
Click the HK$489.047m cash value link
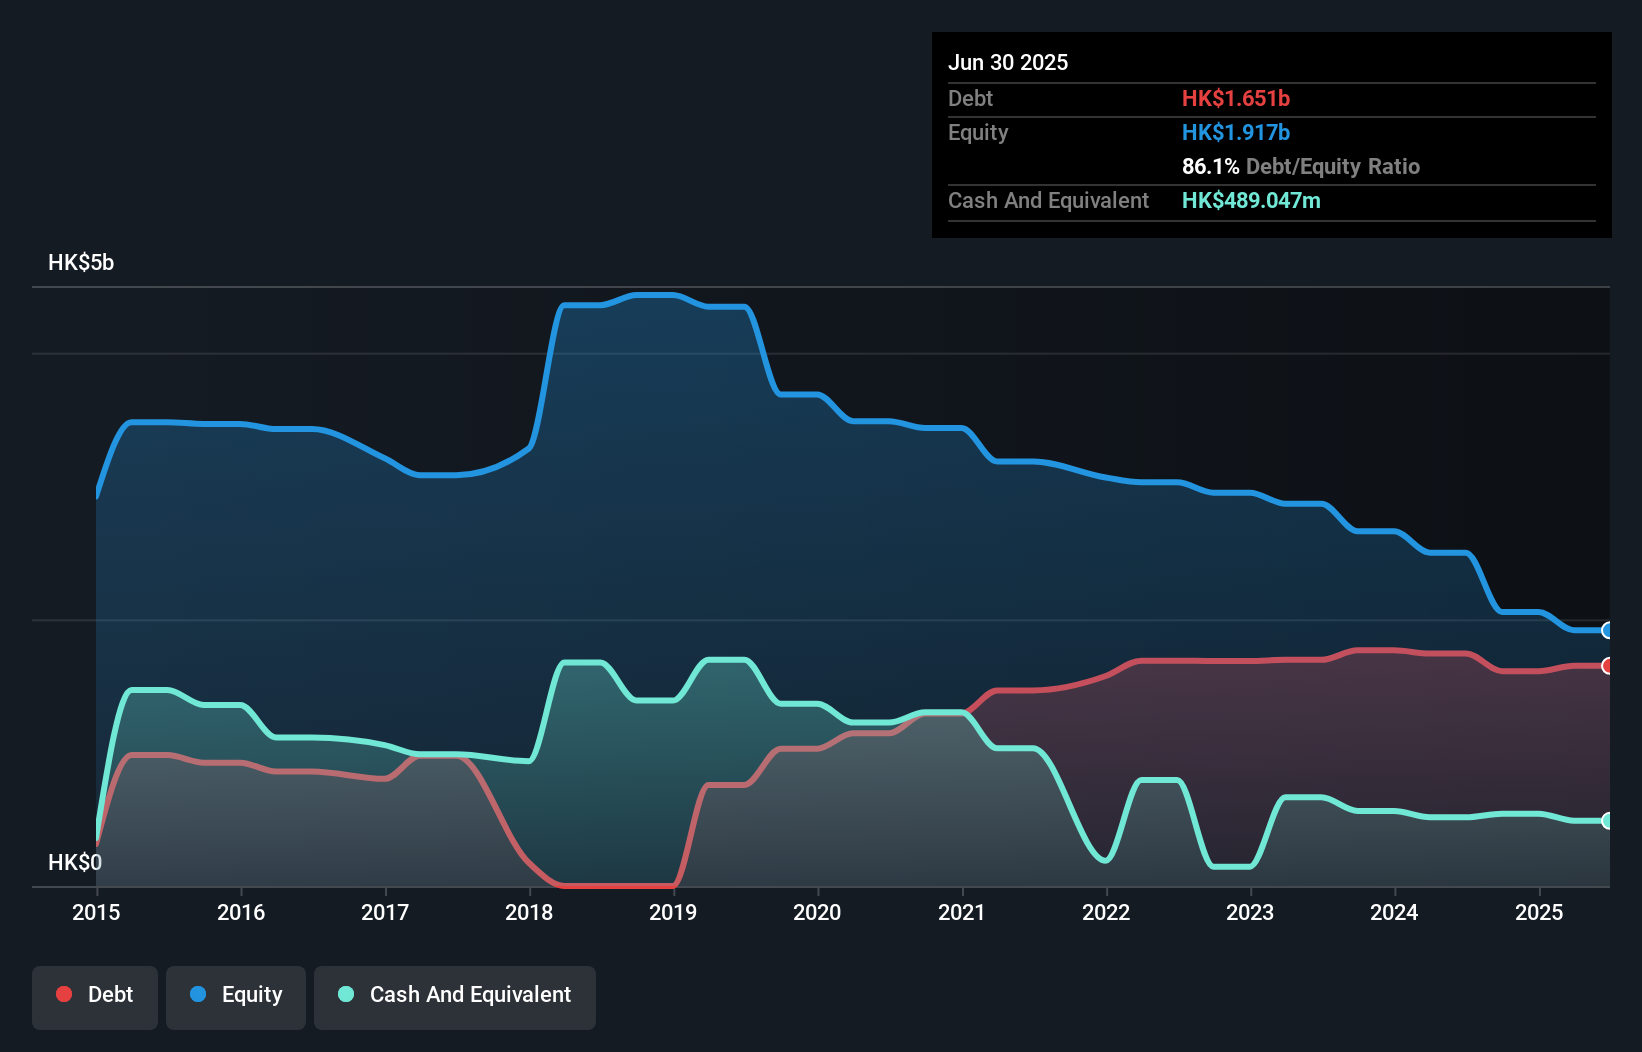pyautogui.click(x=1251, y=200)
